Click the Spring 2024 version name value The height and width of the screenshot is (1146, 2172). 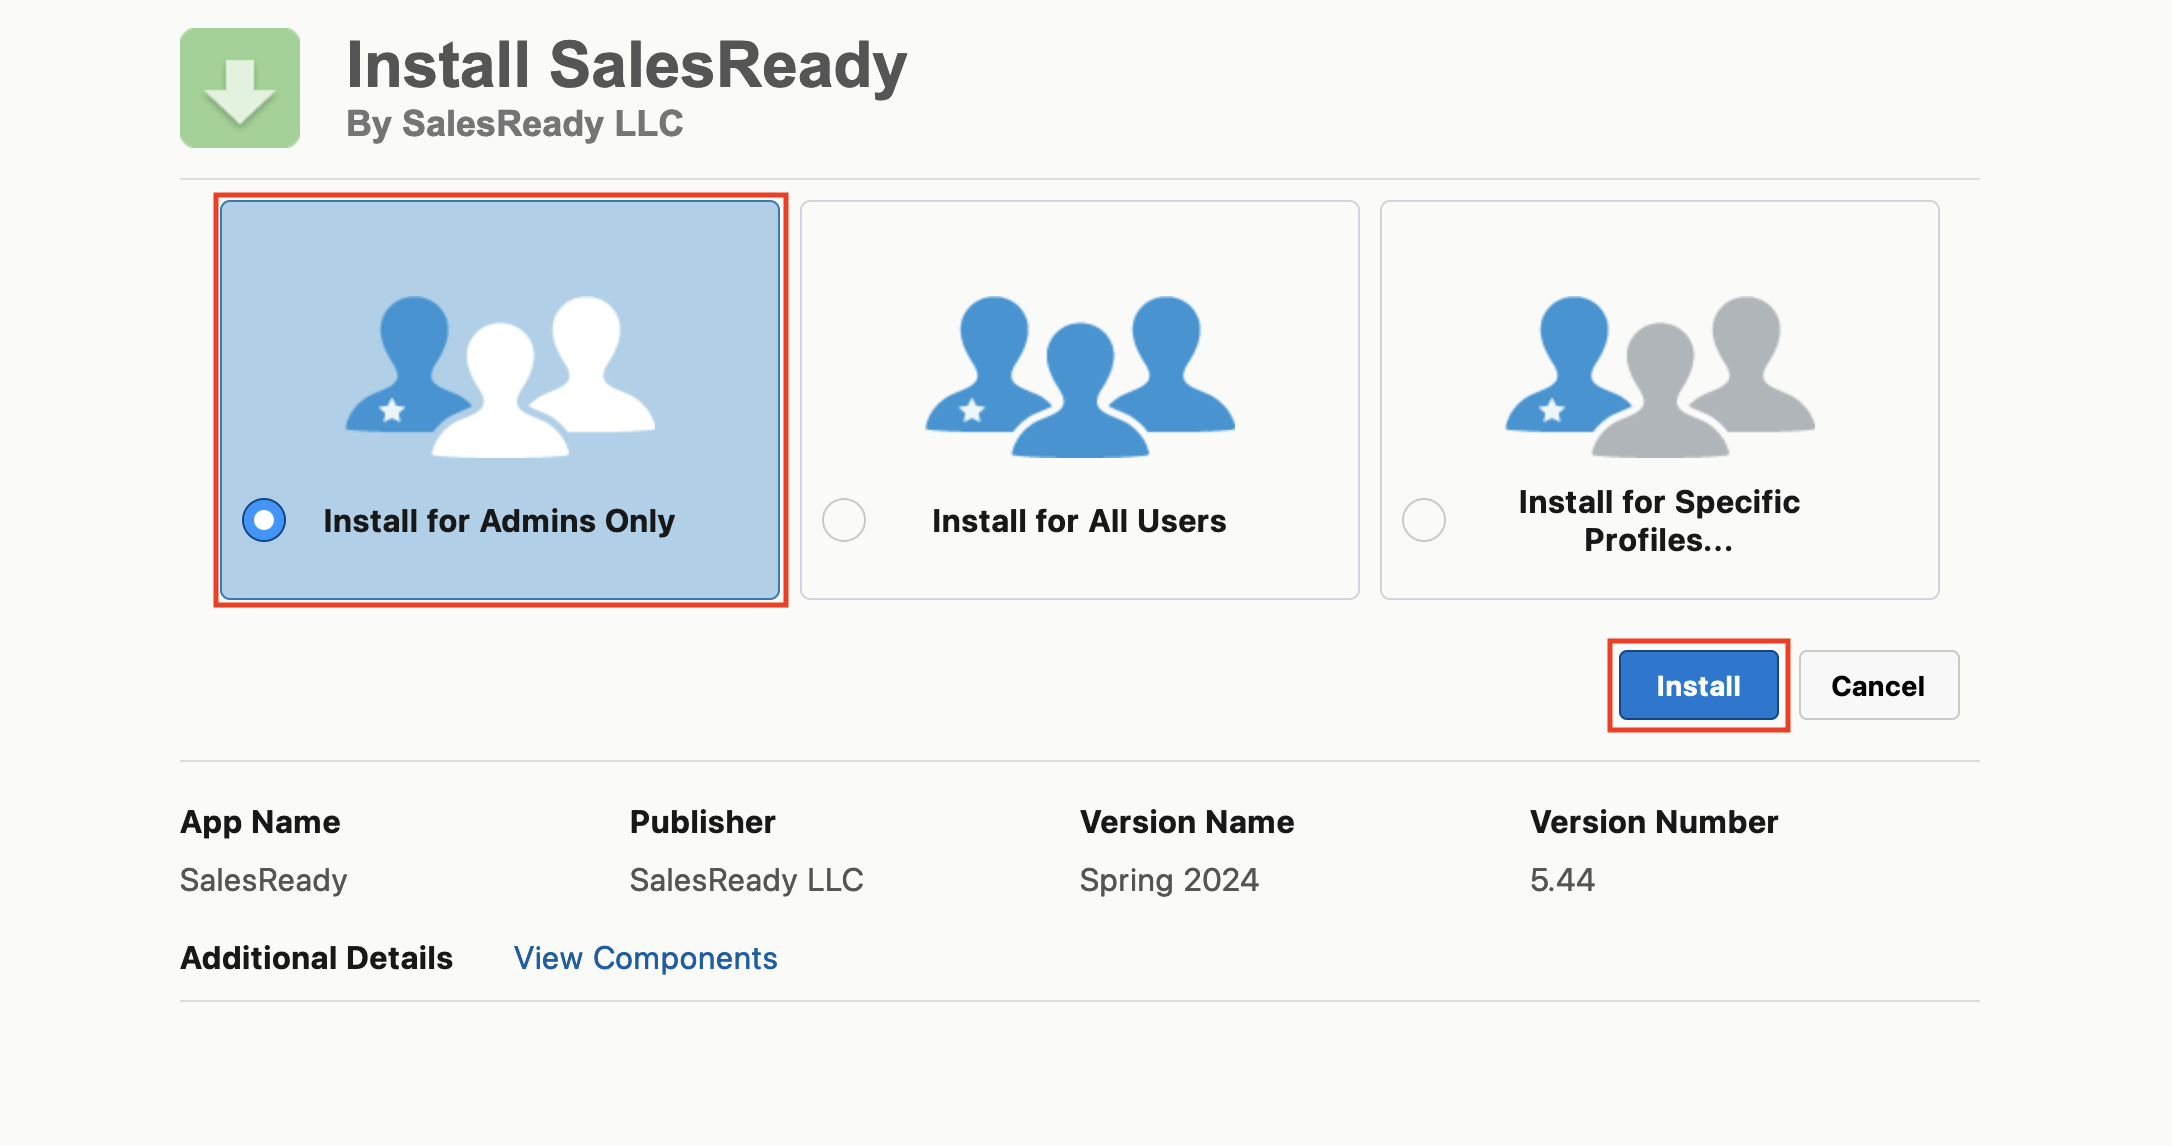[1169, 880]
